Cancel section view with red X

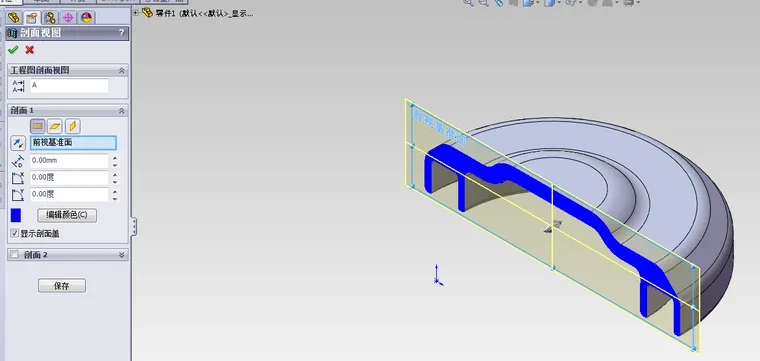(x=30, y=50)
